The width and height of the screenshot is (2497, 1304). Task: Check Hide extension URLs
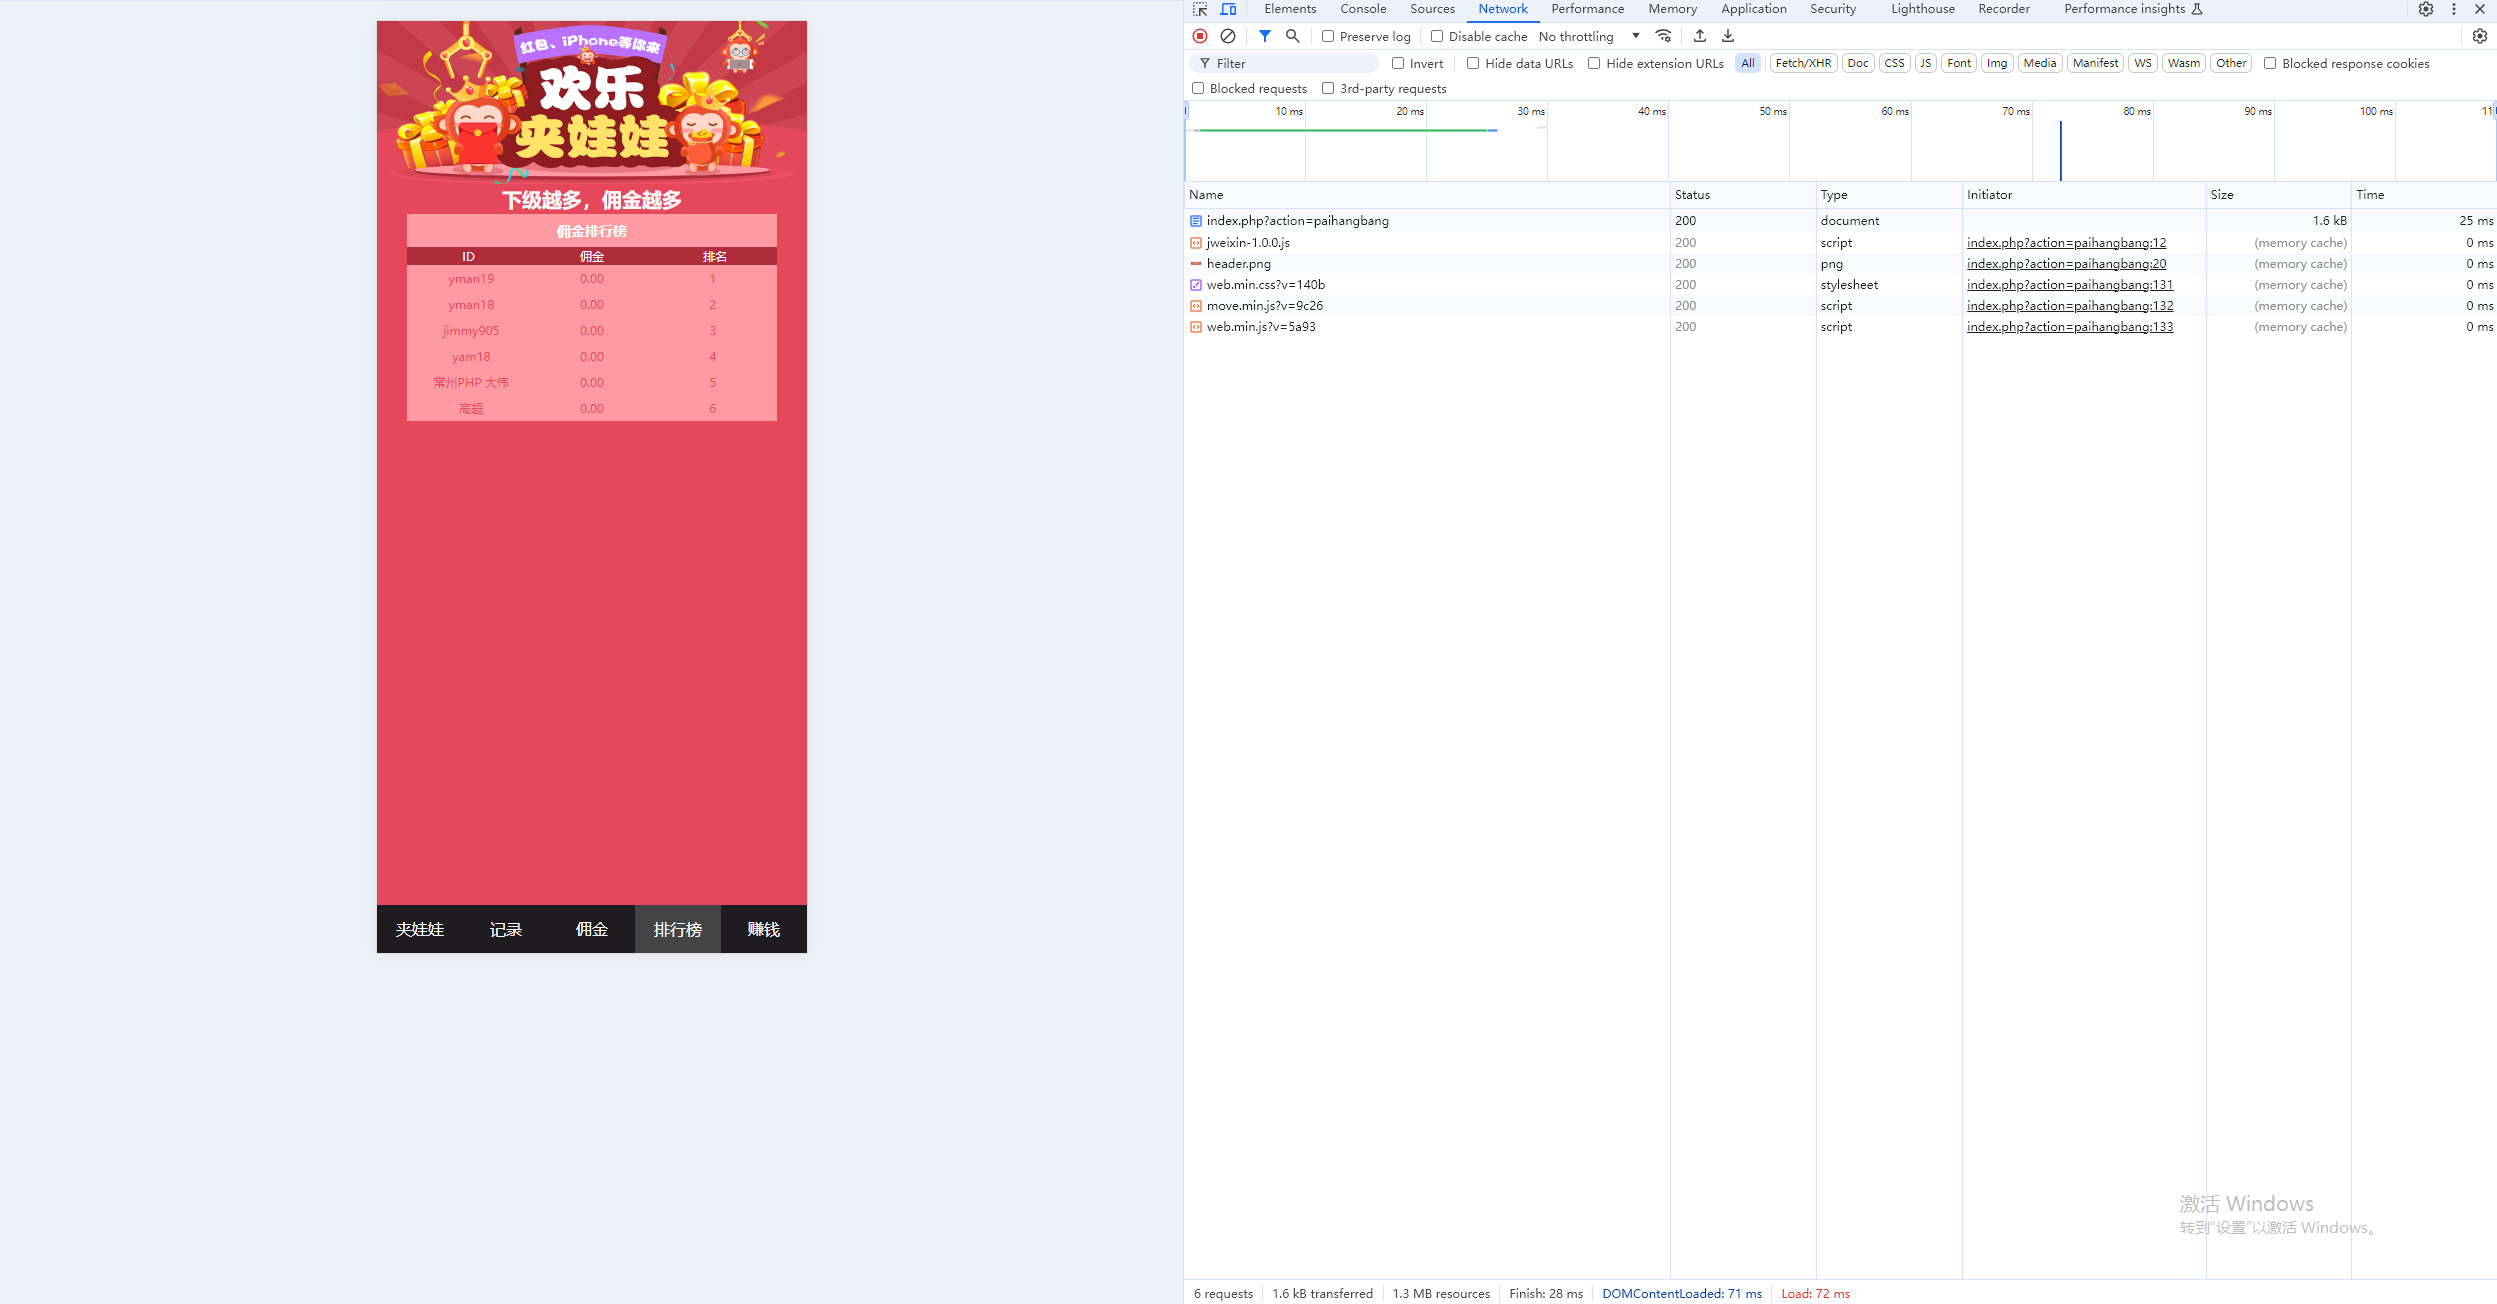(x=1594, y=63)
